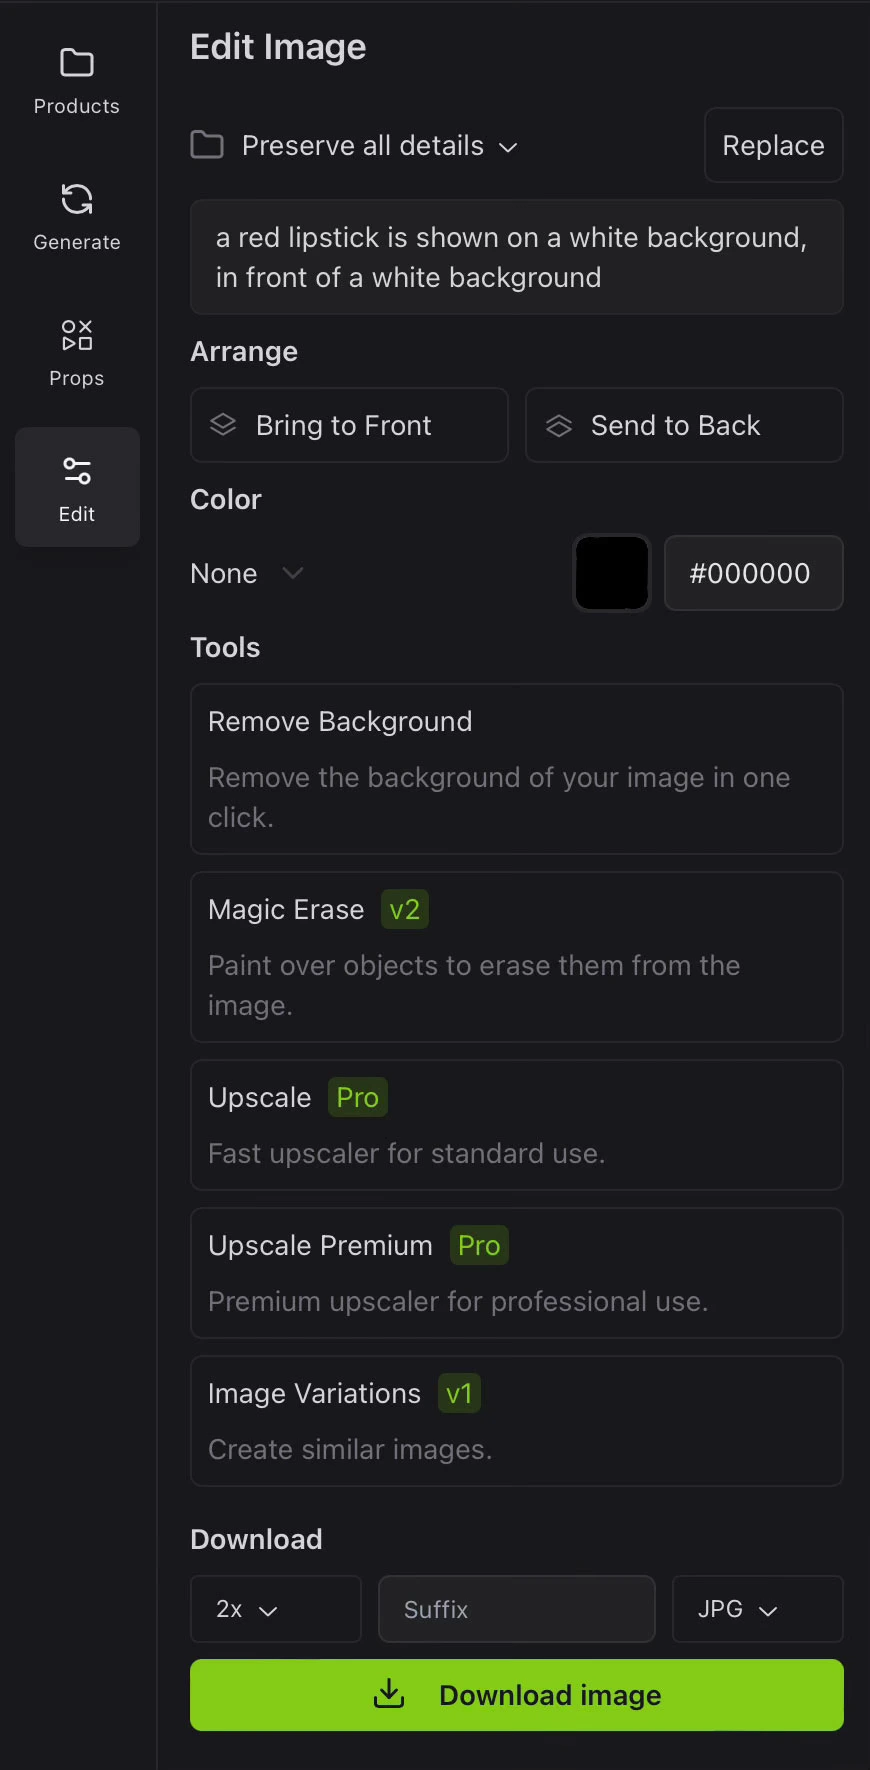Select the Image Variations v1 tool
870x1770 pixels.
tap(517, 1421)
